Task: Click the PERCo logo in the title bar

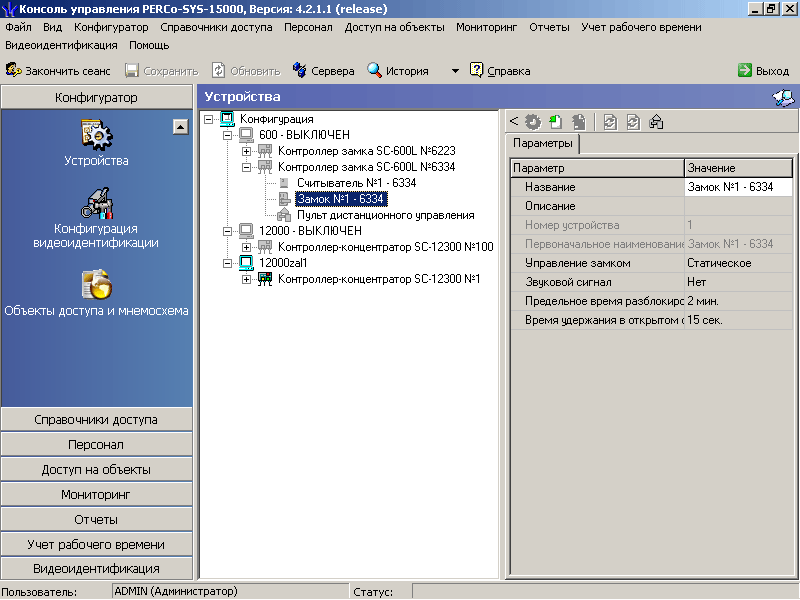Action: [9, 9]
